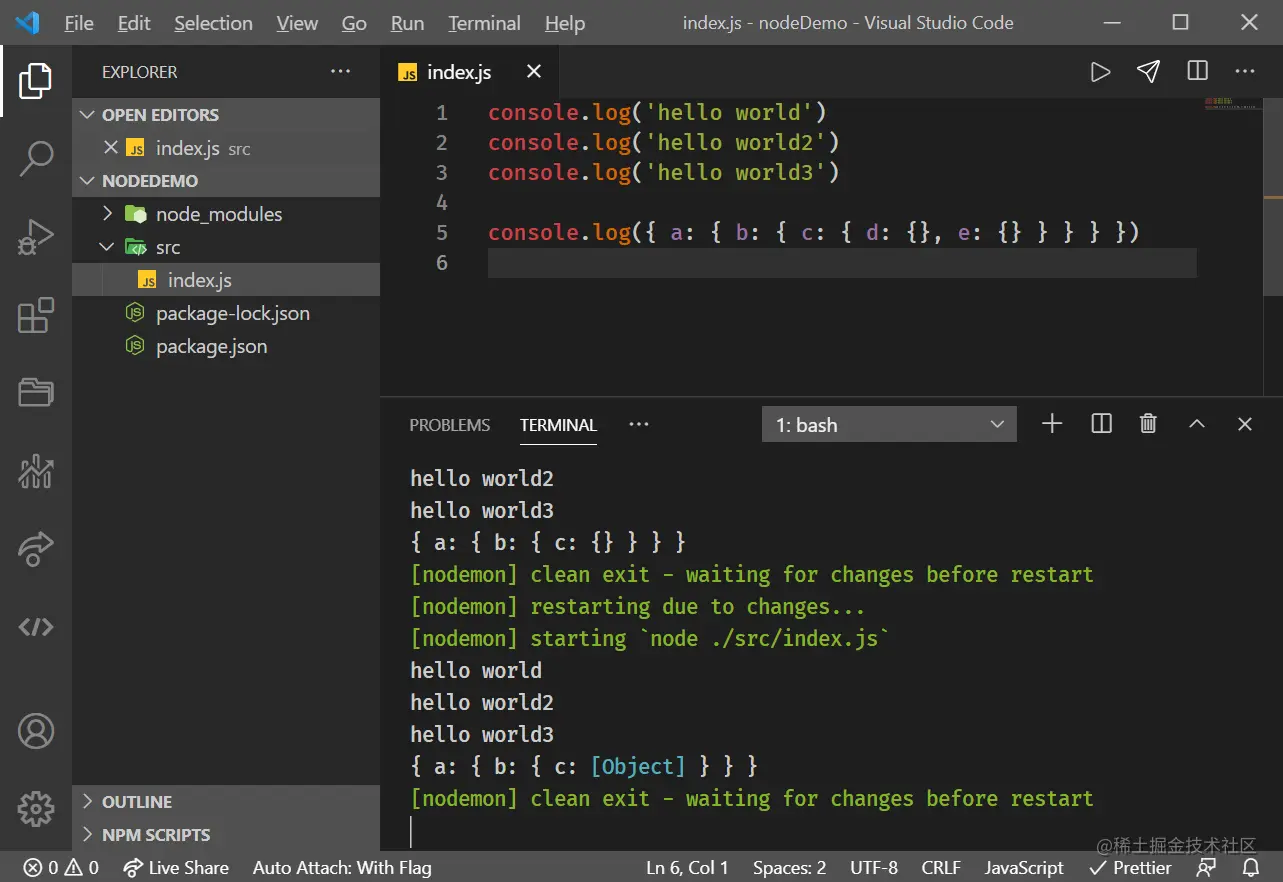
Task: Split the terminal panel
Action: tap(1101, 424)
